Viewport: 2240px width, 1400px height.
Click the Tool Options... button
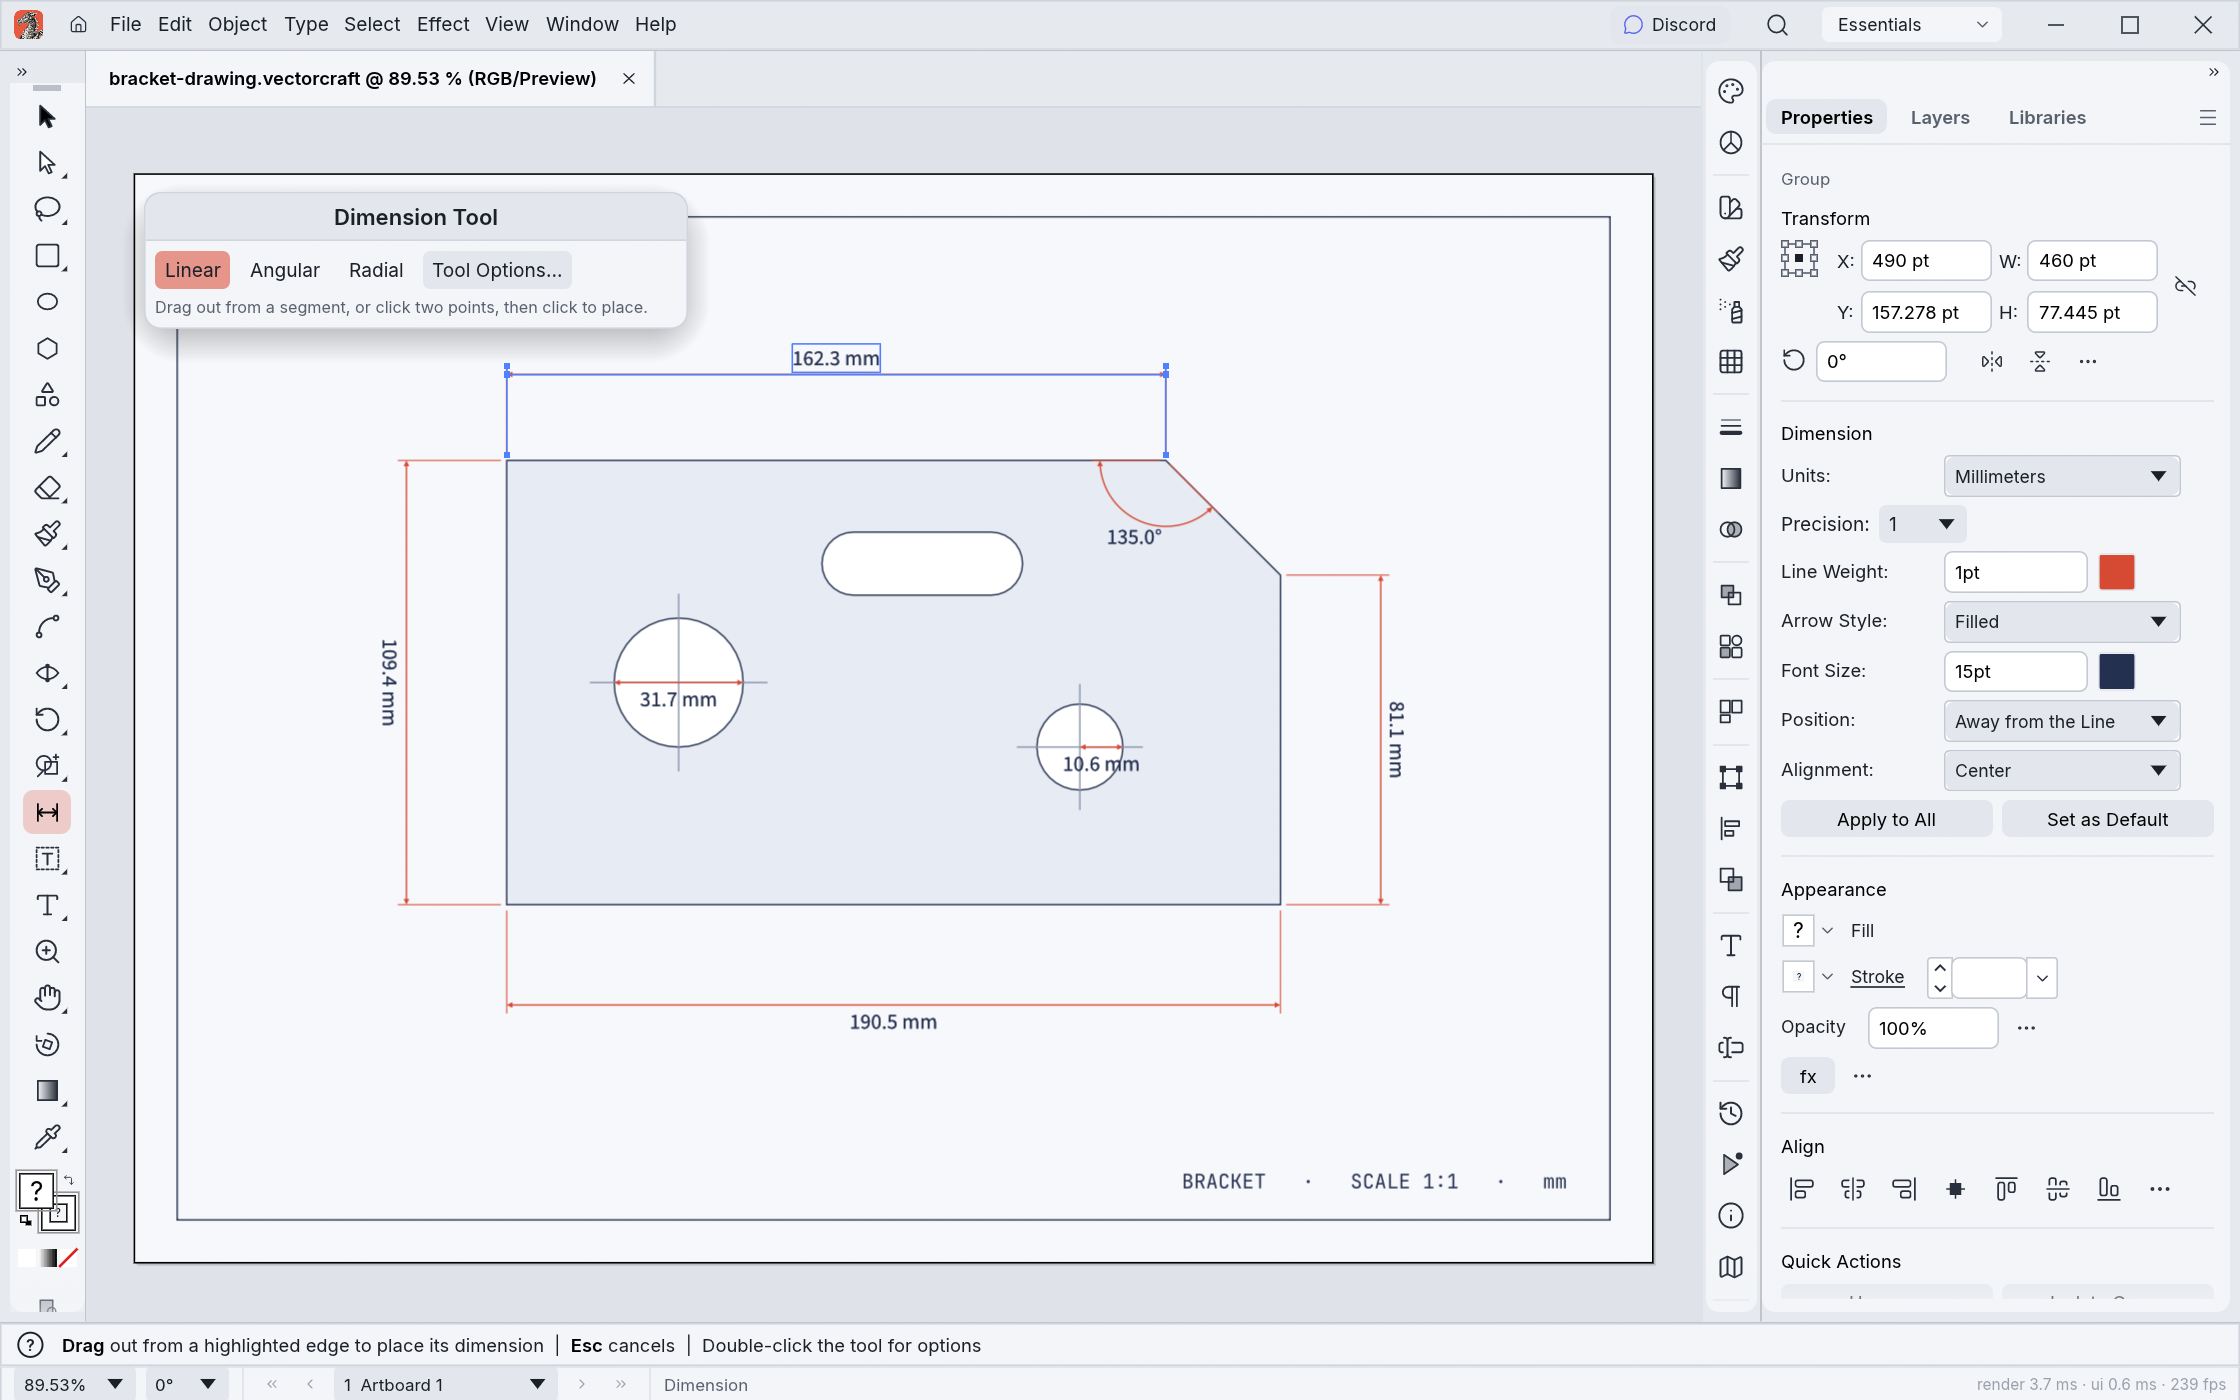point(497,270)
